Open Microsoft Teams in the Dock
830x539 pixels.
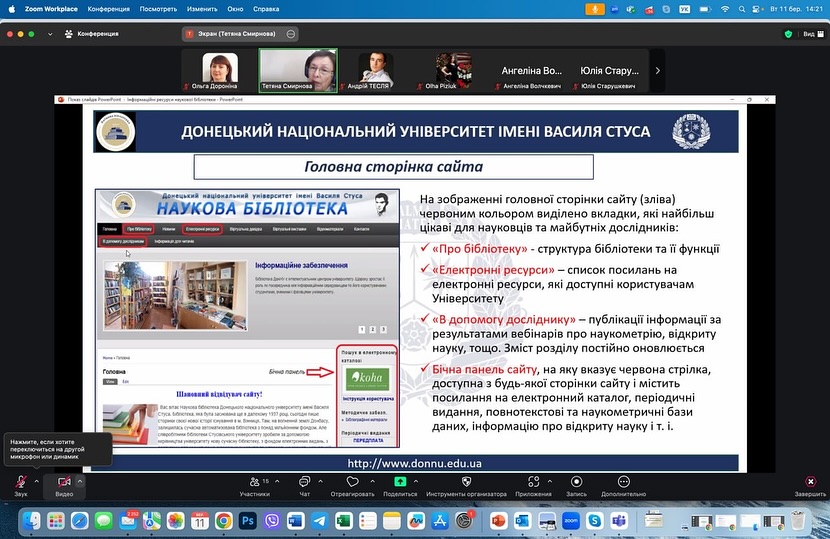coord(619,521)
